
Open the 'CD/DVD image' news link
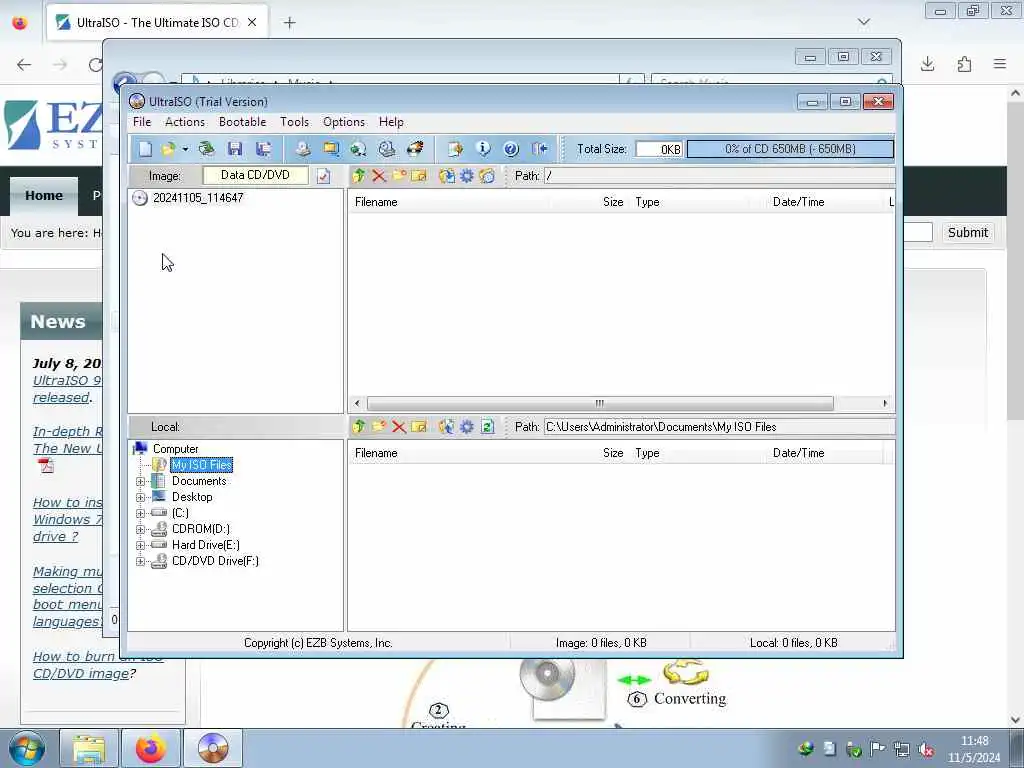point(80,673)
